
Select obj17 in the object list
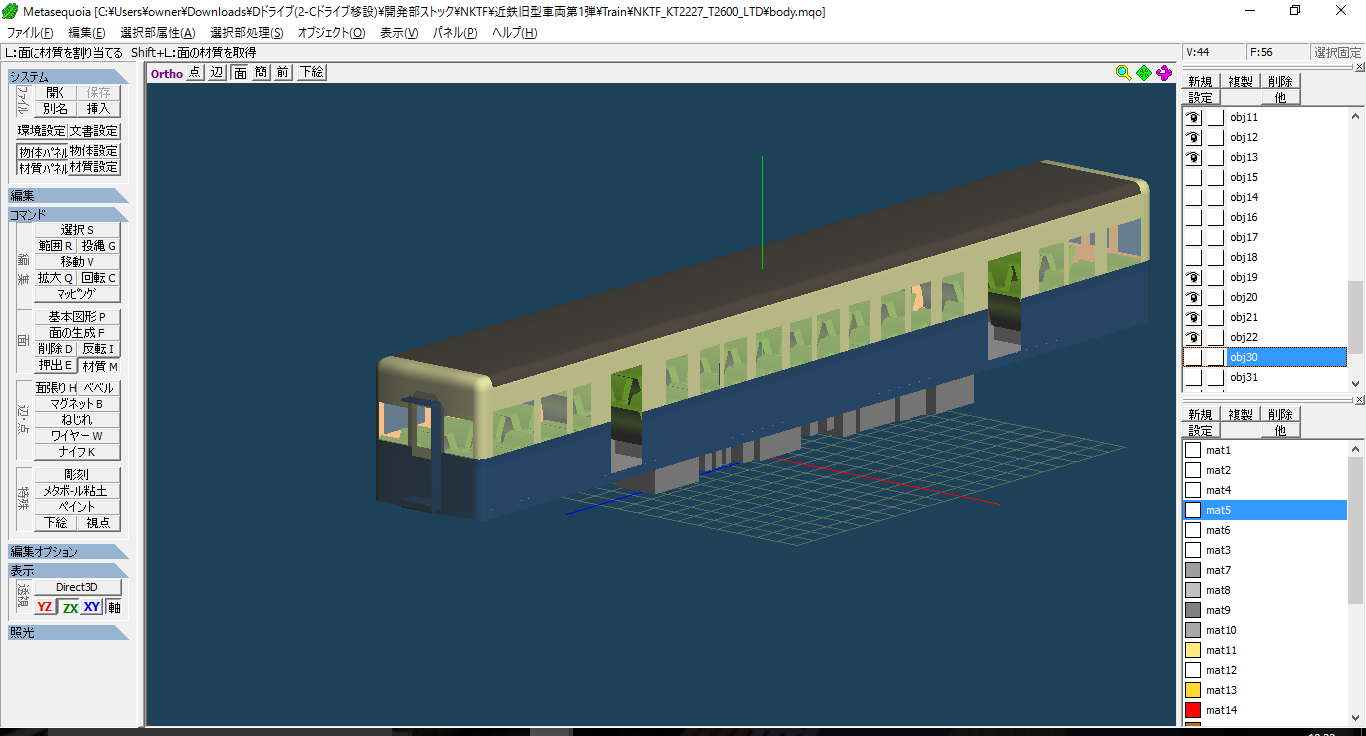point(1265,237)
